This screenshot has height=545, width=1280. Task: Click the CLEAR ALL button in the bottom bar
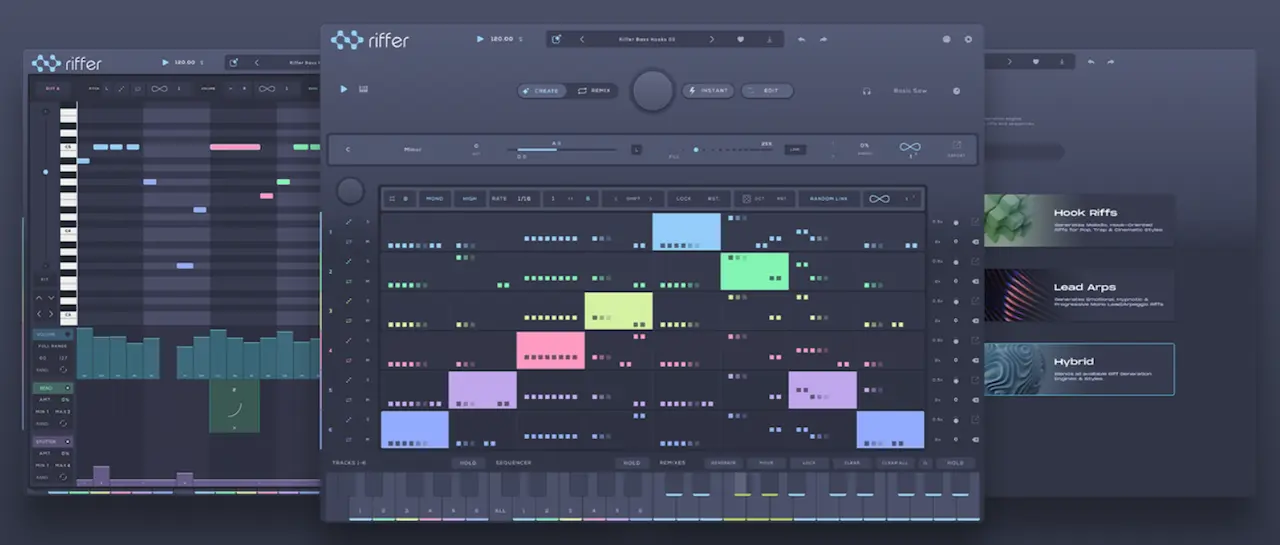pyautogui.click(x=895, y=463)
